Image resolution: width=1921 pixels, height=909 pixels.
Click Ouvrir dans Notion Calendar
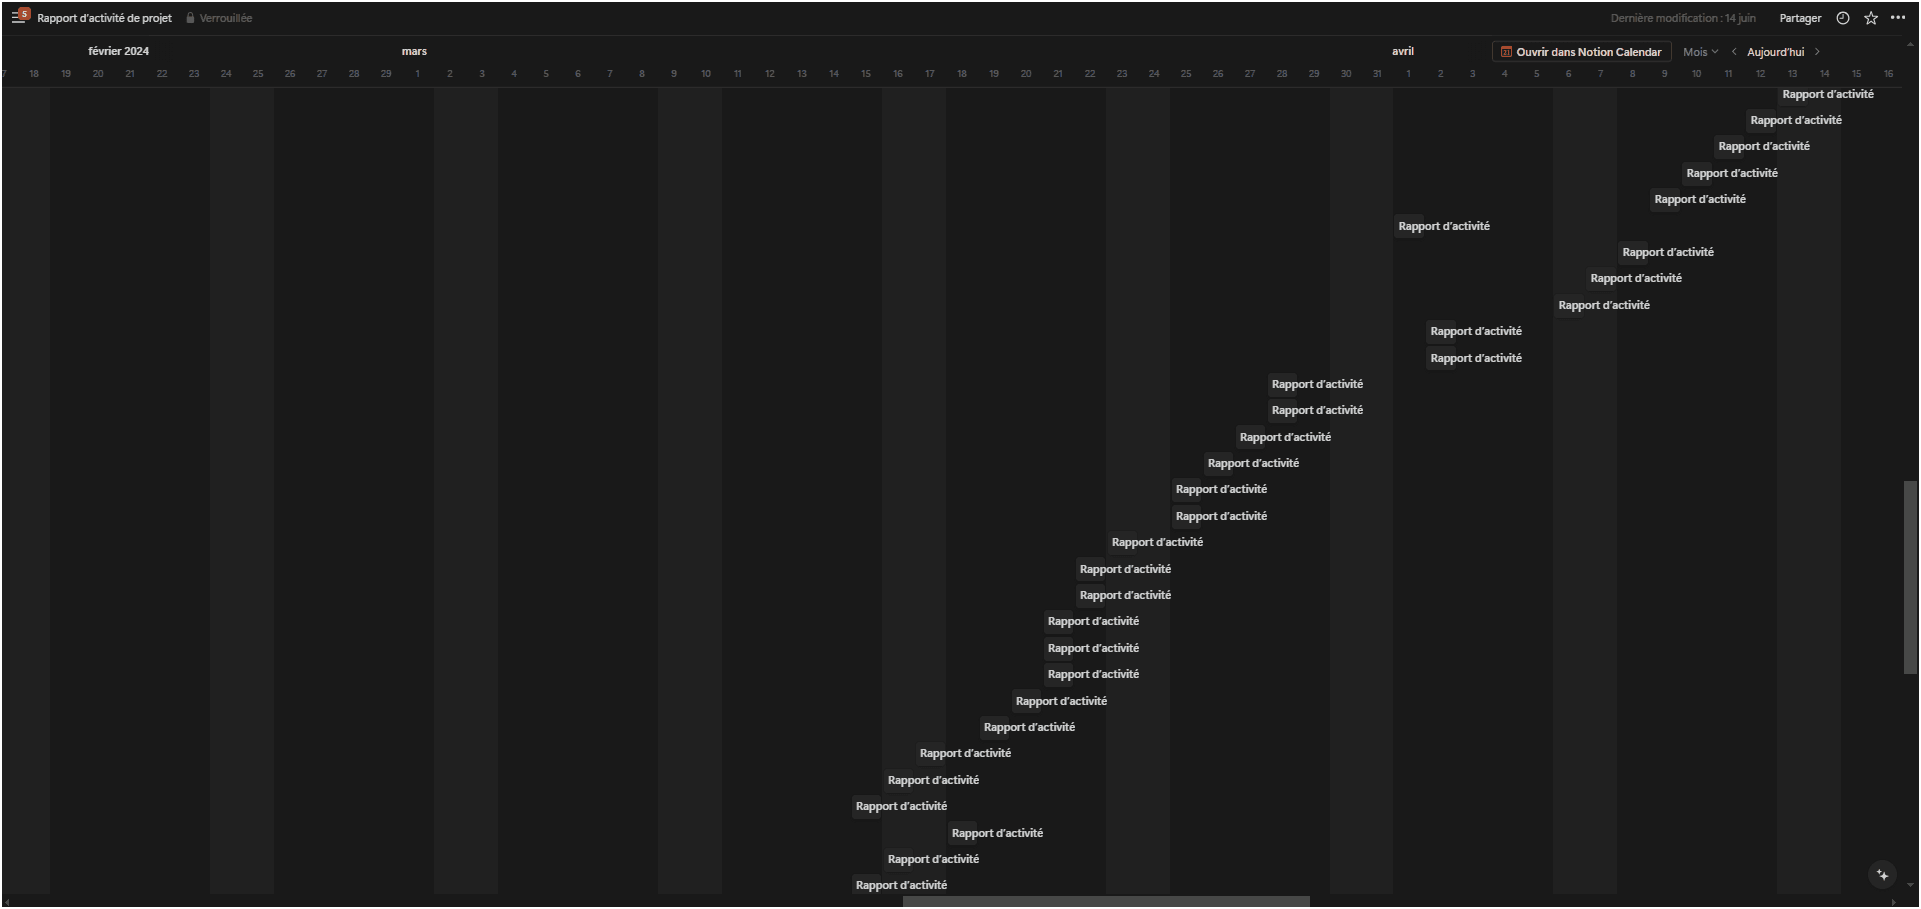1582,52
